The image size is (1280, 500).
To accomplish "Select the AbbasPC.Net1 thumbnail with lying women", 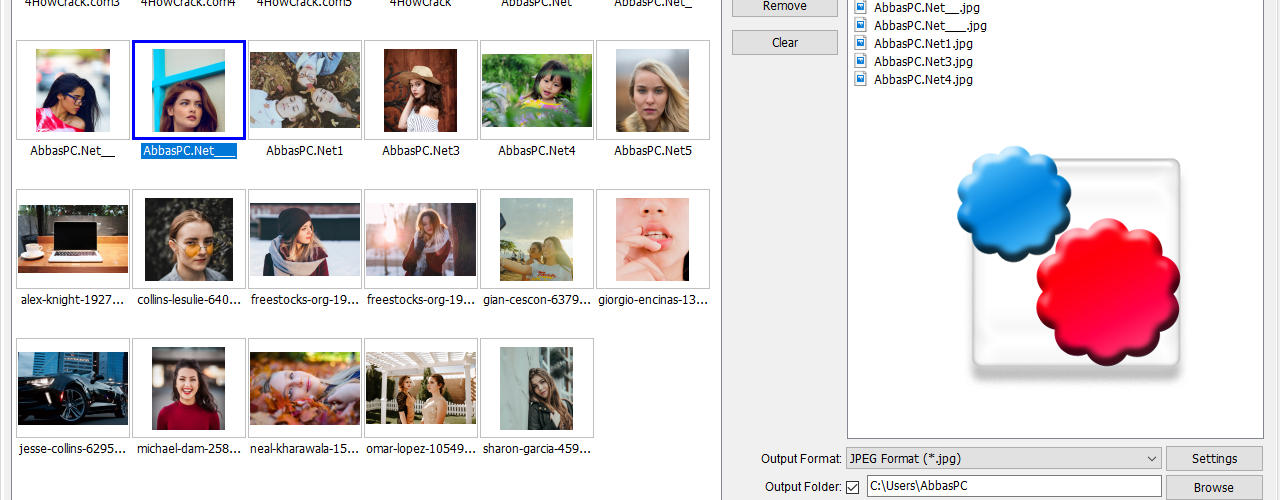I will 305,90.
